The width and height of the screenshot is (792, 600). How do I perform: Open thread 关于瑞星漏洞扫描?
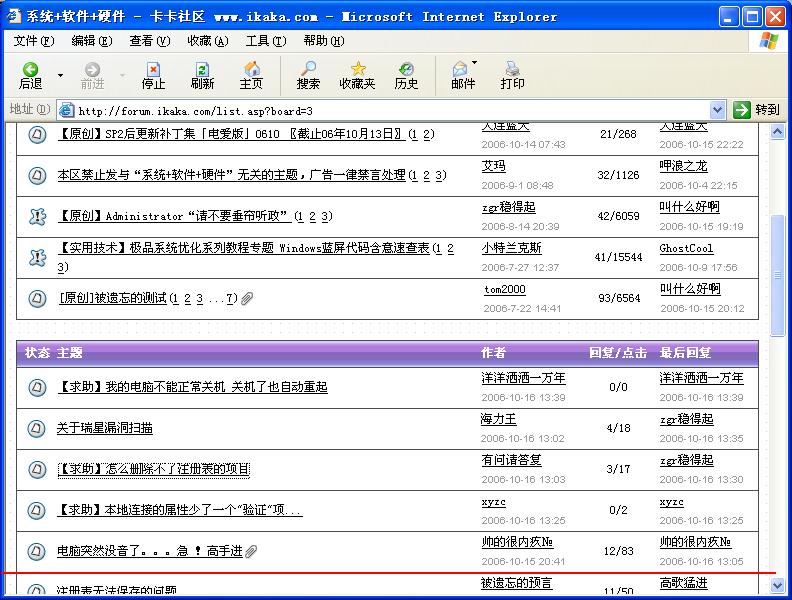pos(104,428)
